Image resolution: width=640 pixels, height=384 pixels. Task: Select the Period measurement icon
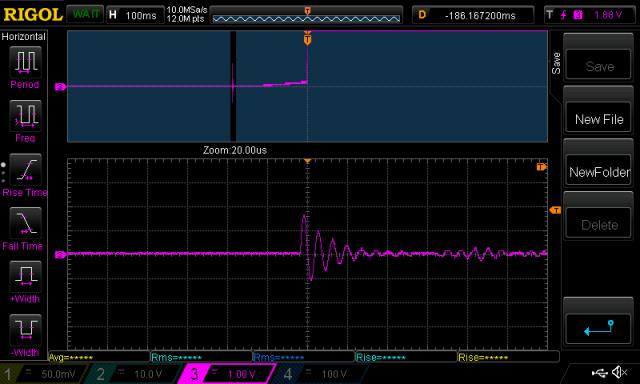[x=25, y=62]
